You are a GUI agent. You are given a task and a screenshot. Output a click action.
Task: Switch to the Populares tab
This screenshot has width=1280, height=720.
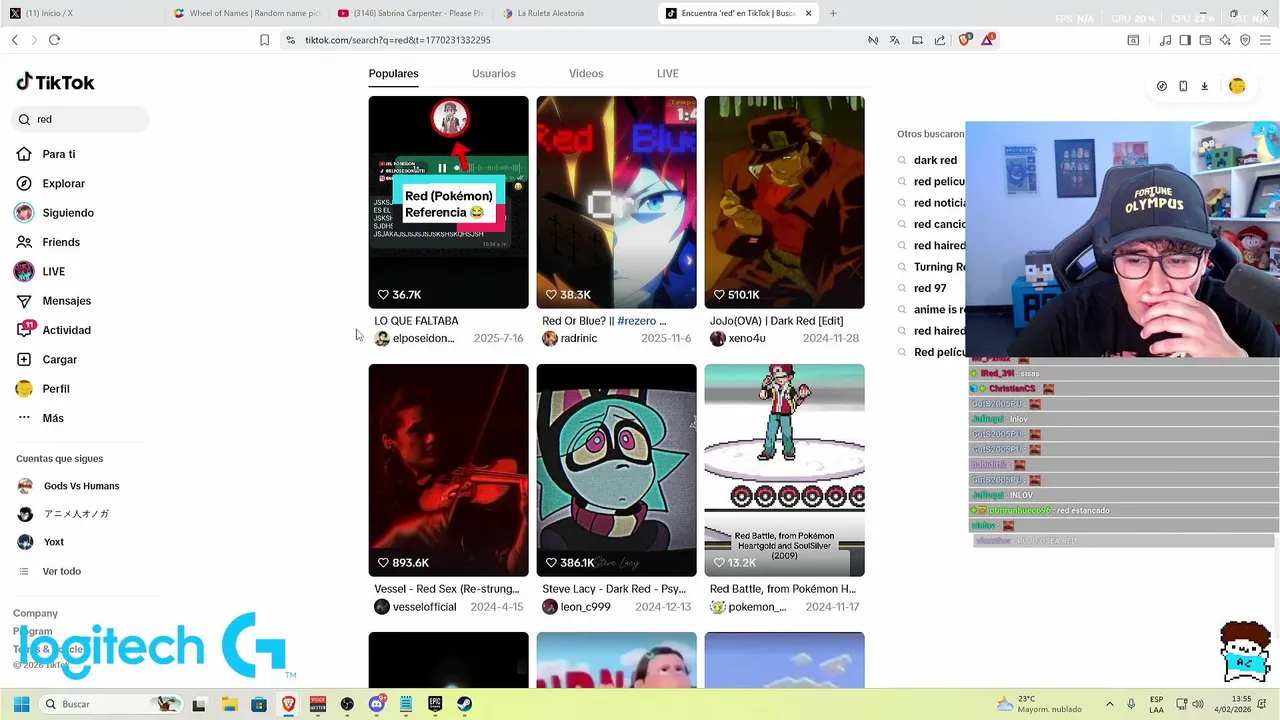click(x=393, y=73)
